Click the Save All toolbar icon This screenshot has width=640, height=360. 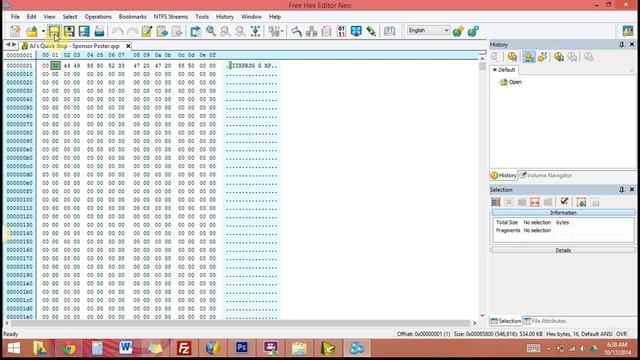pos(84,31)
